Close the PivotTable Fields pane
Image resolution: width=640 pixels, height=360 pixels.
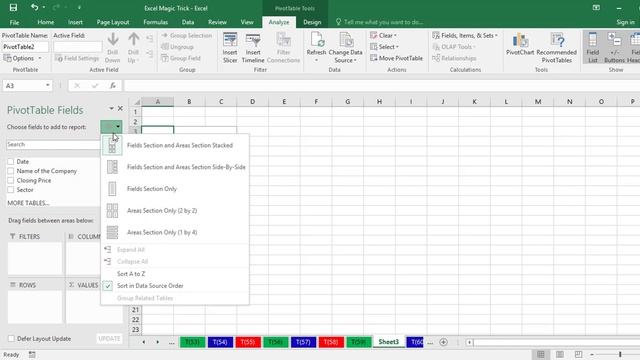[120, 109]
